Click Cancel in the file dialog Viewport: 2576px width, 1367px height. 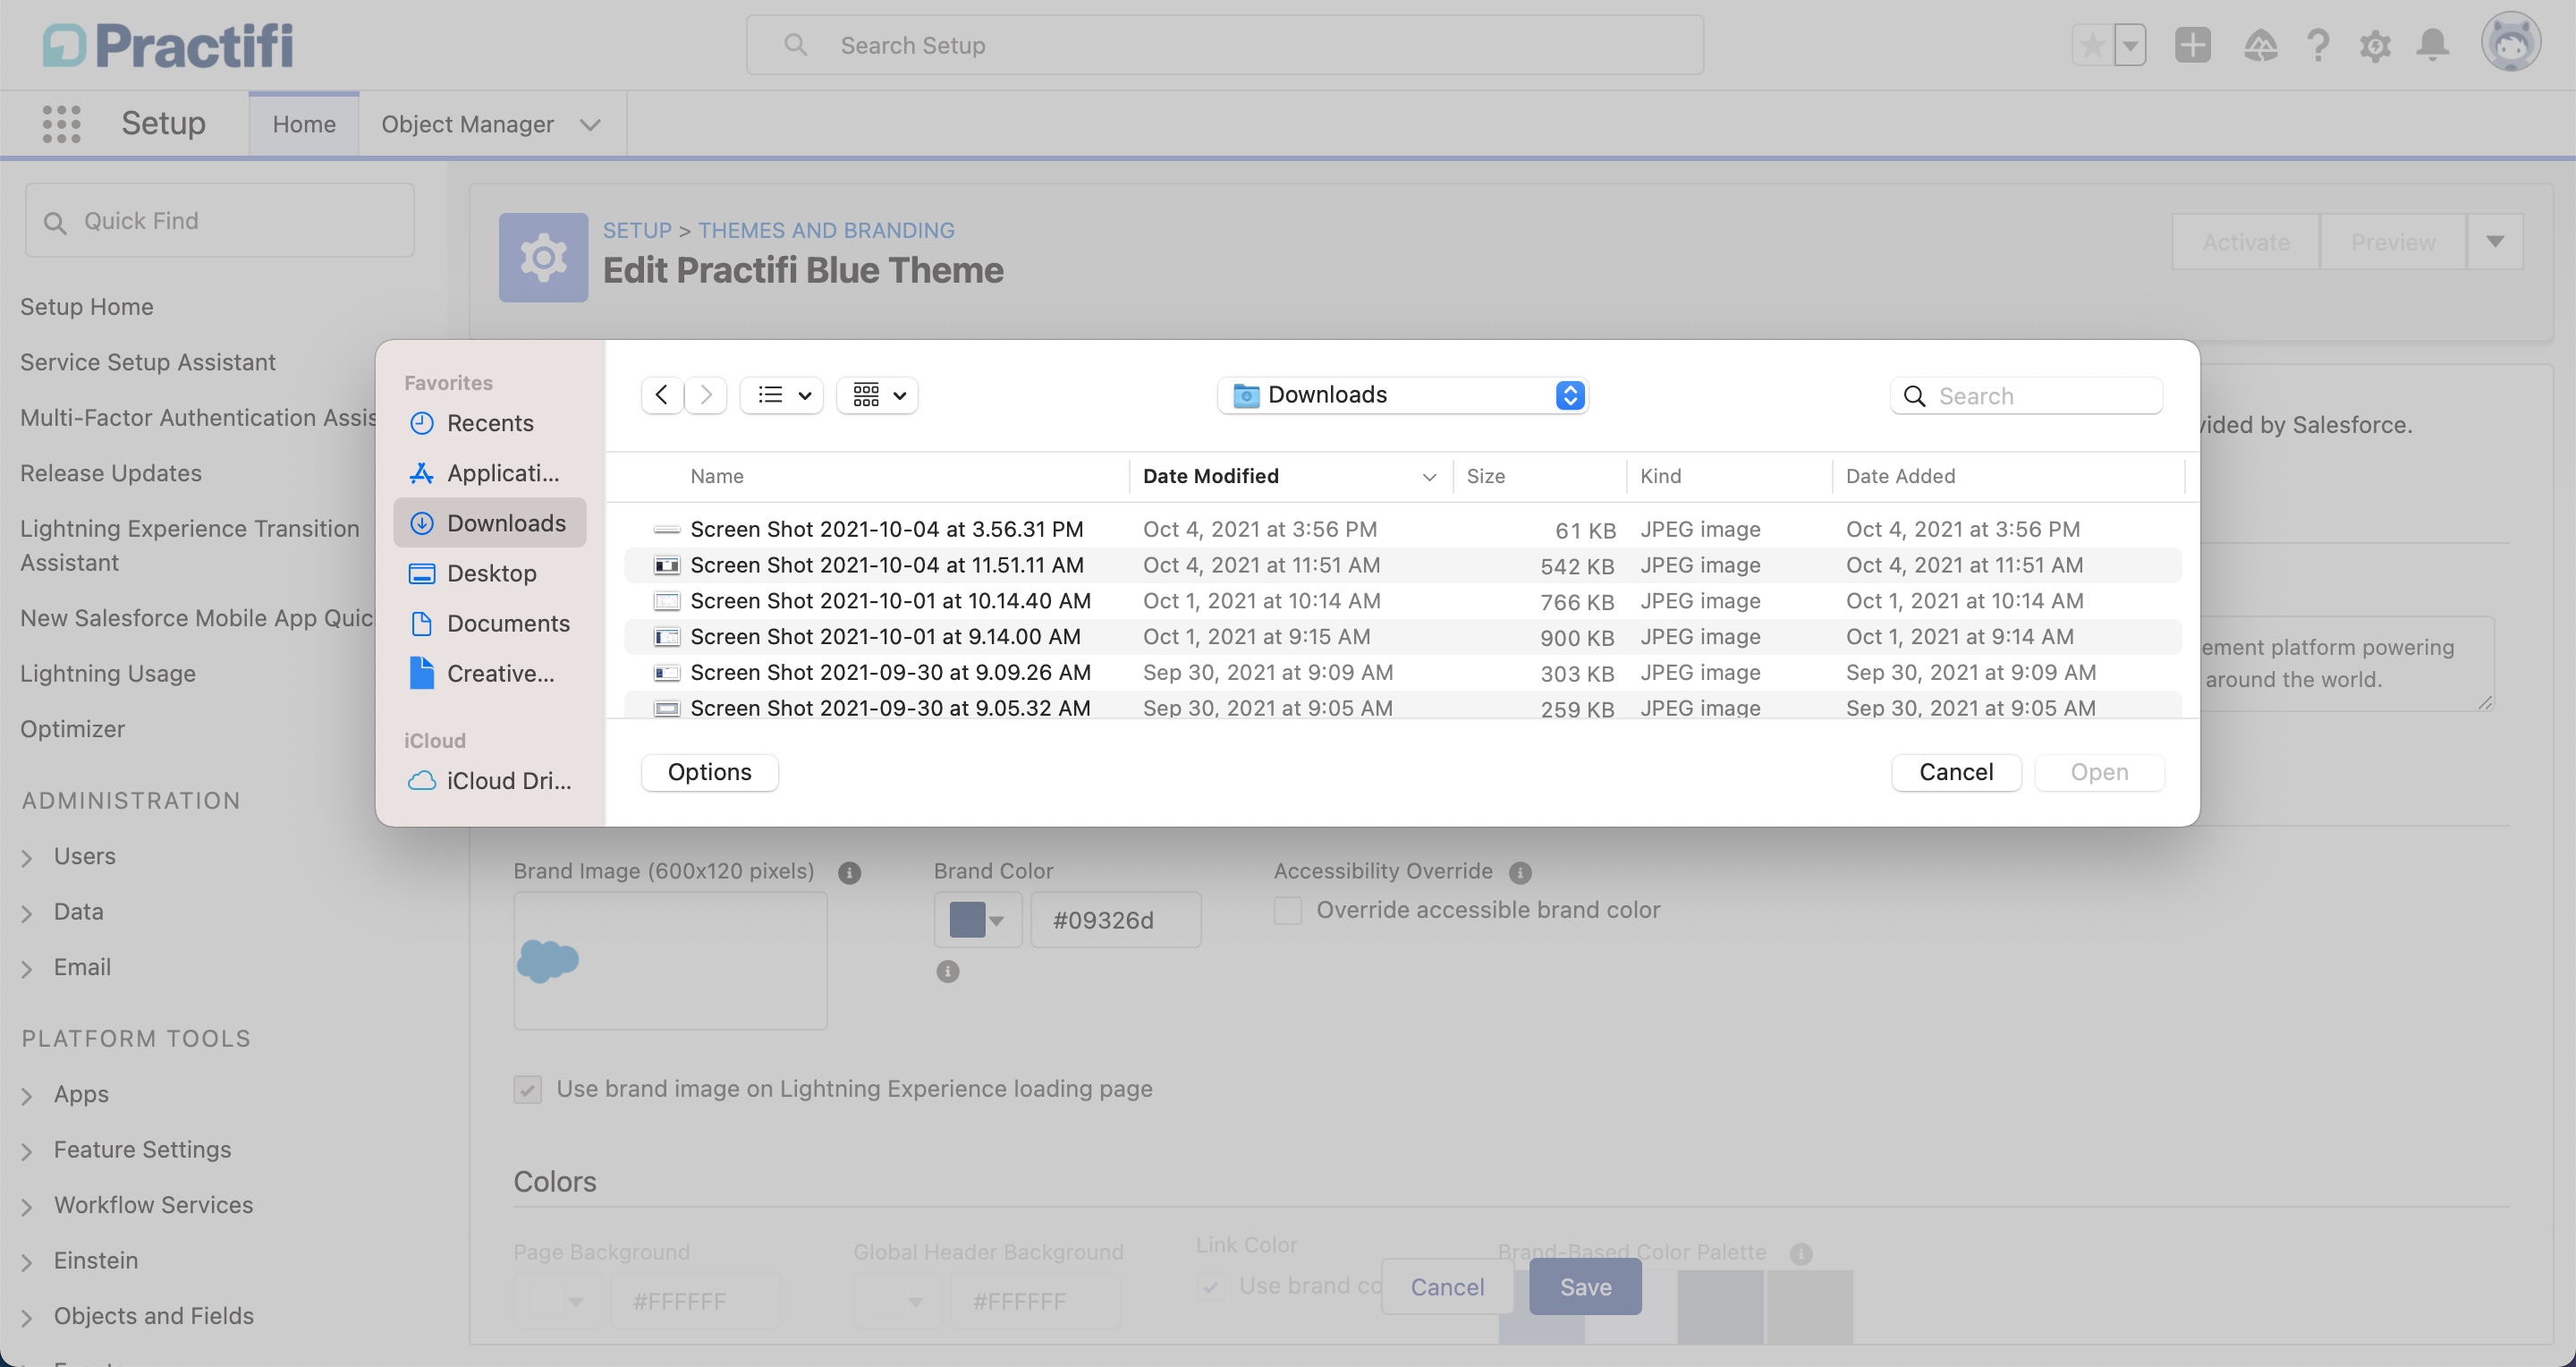coord(1955,772)
